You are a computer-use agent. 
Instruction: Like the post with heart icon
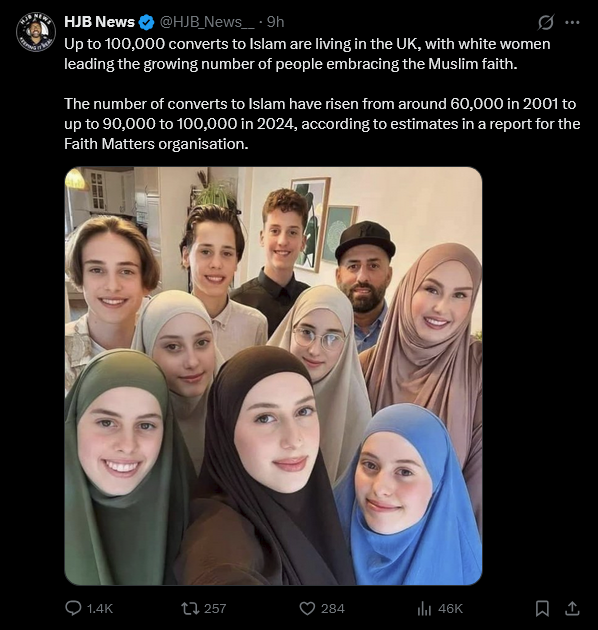[307, 608]
